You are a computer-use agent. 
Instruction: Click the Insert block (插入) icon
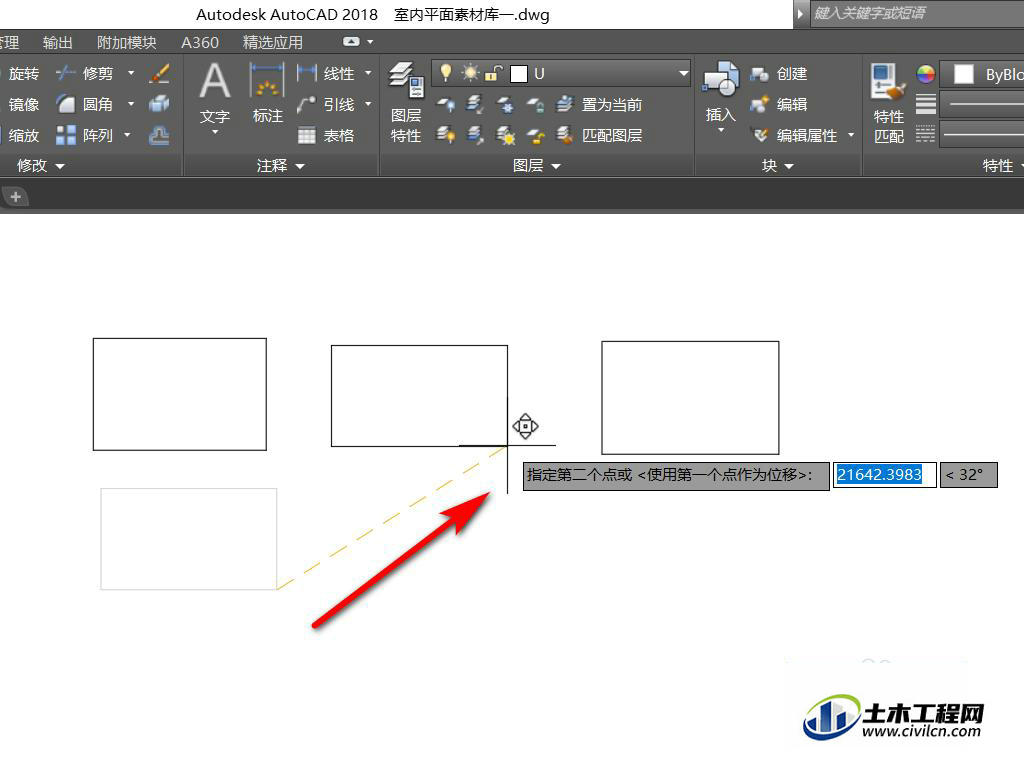(720, 91)
